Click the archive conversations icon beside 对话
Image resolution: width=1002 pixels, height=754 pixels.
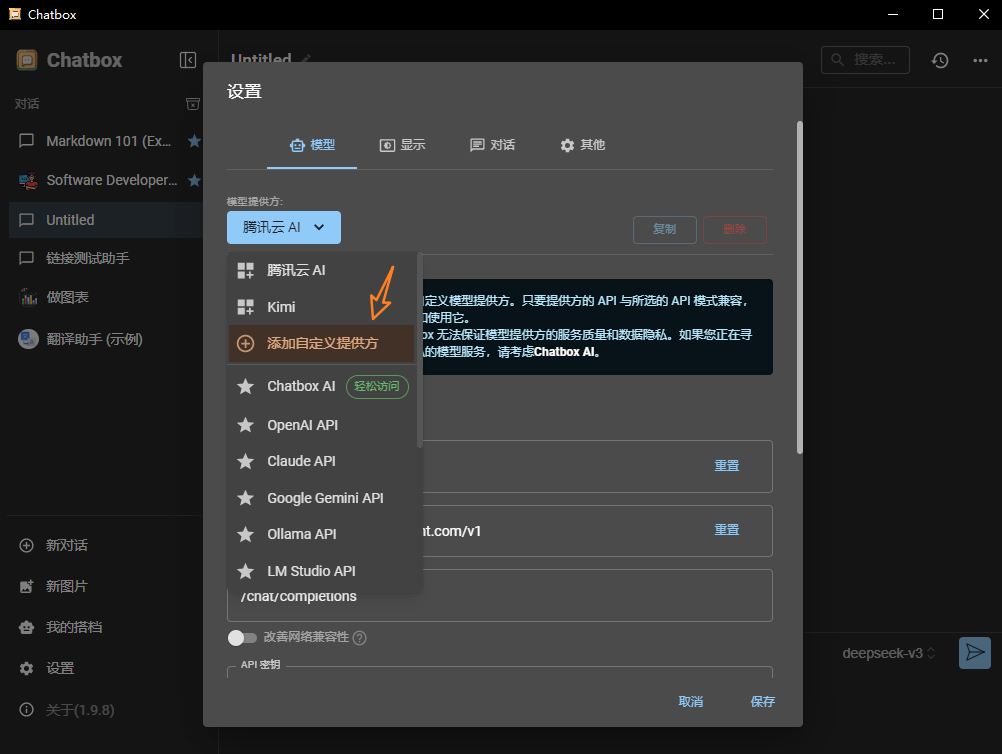pyautogui.click(x=192, y=104)
